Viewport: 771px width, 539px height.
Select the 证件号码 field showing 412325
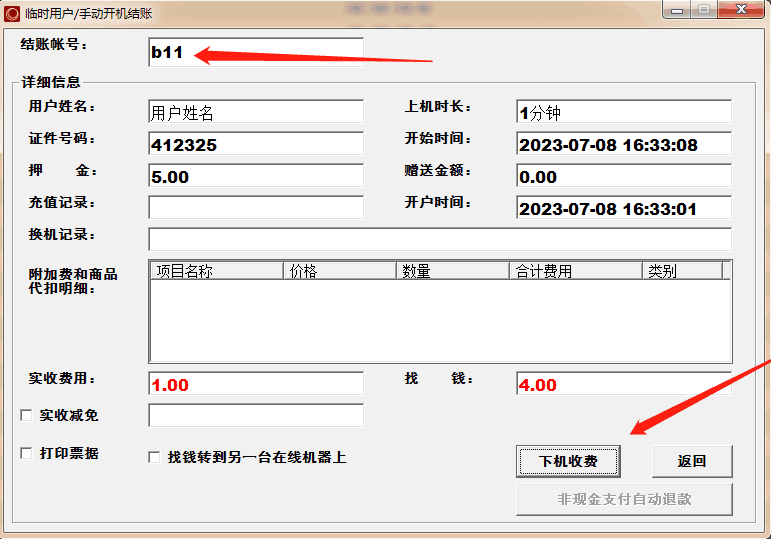[x=256, y=144]
